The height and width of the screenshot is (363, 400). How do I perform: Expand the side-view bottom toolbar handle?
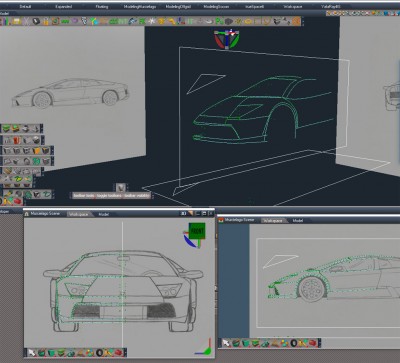point(319,343)
